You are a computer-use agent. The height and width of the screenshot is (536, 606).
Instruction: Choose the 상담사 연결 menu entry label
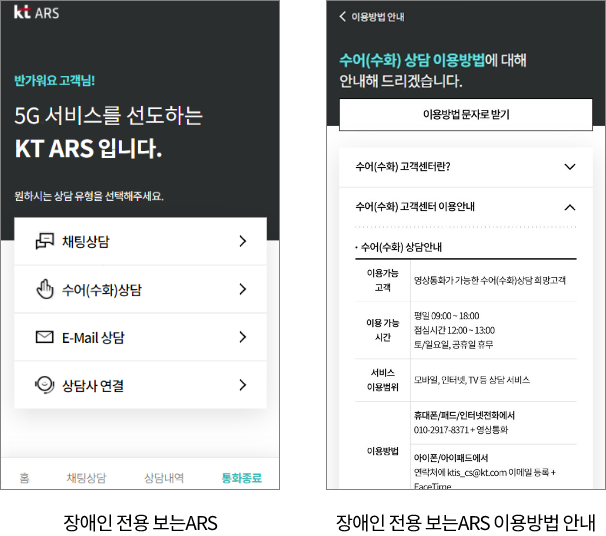pos(93,385)
